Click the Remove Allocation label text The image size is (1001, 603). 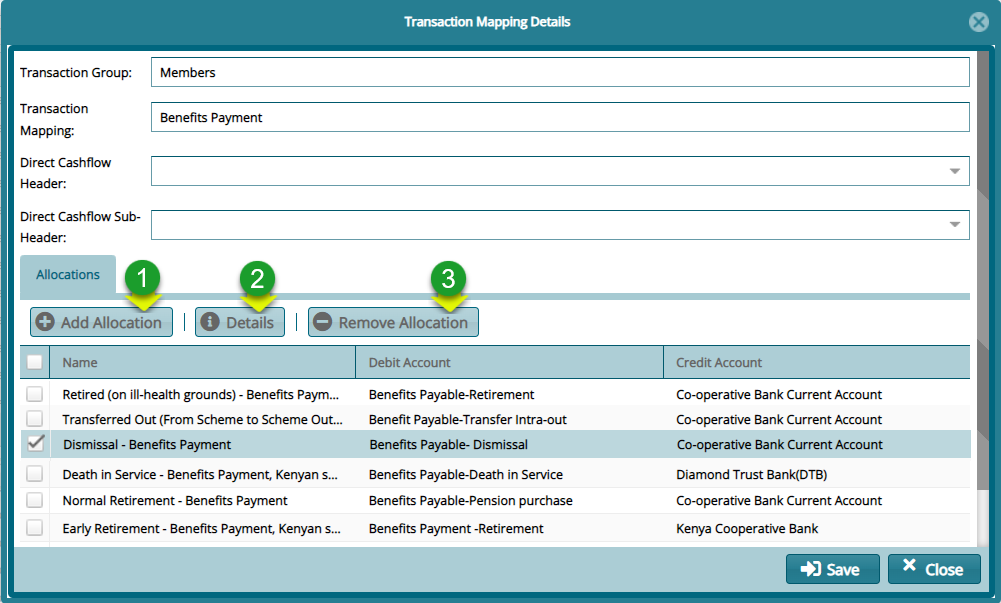(x=403, y=322)
